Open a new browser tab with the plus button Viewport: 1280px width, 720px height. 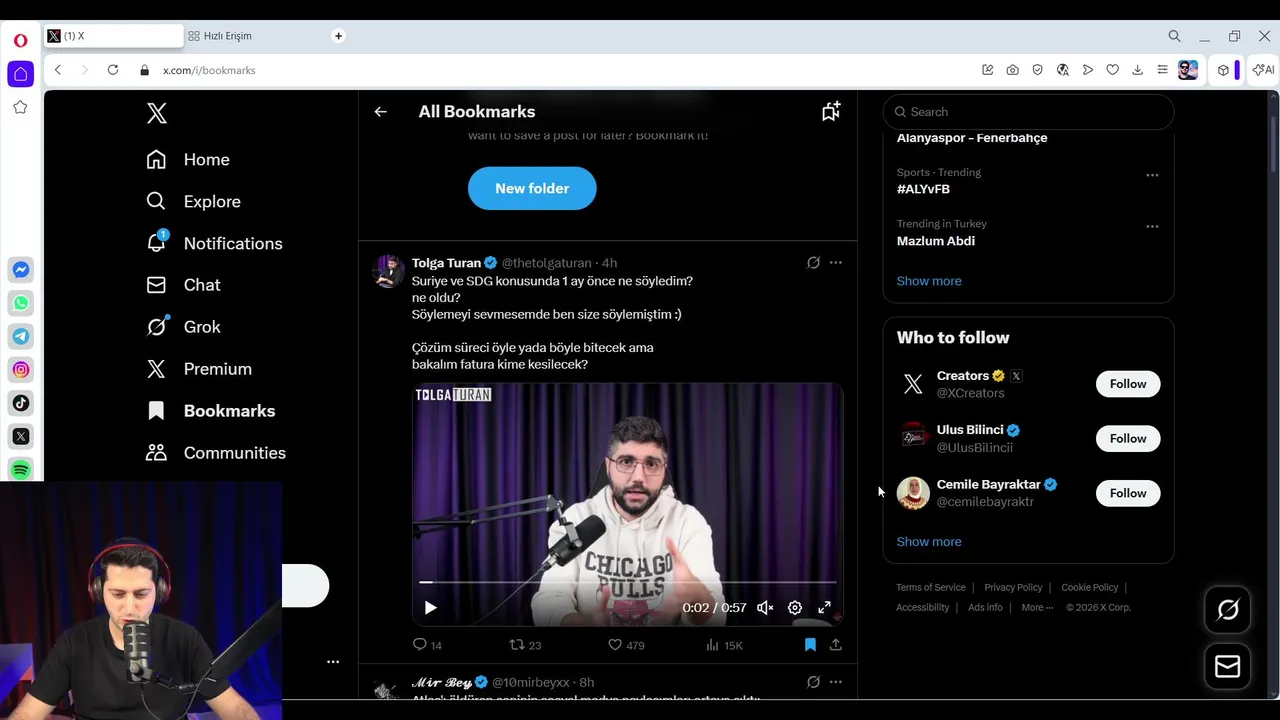coord(338,36)
